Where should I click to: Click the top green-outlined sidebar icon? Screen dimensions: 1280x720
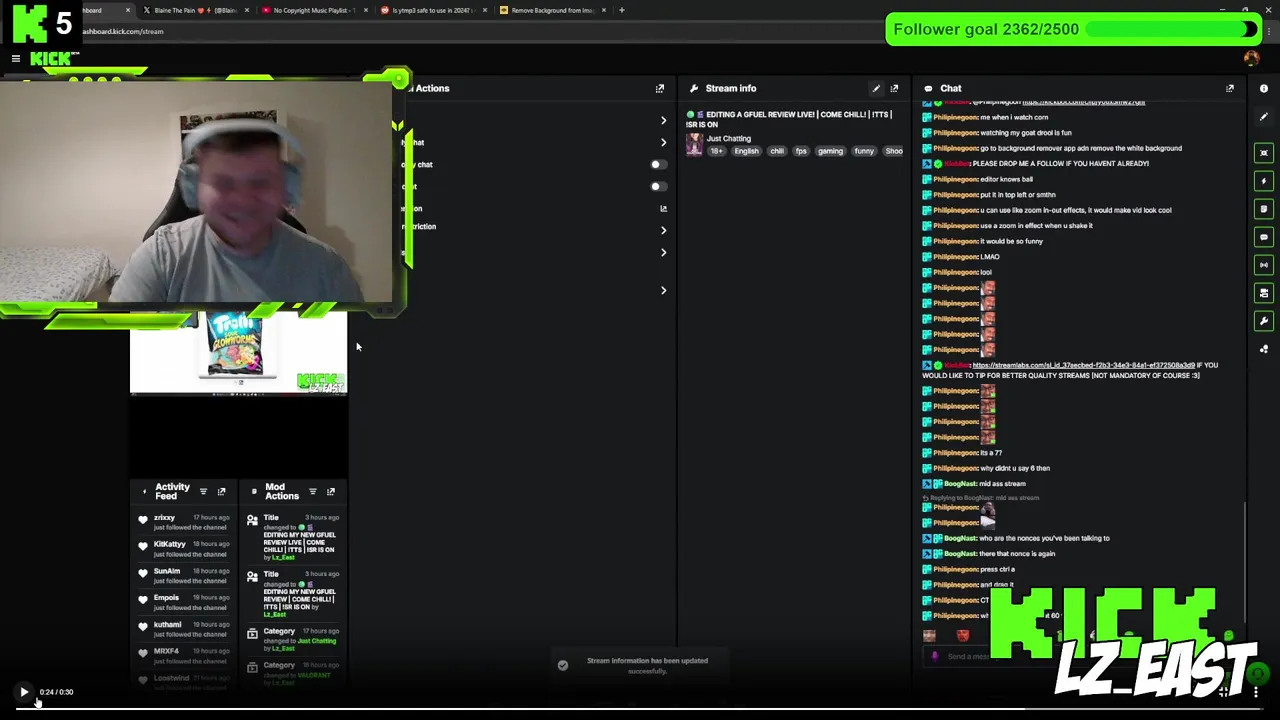tap(1264, 153)
